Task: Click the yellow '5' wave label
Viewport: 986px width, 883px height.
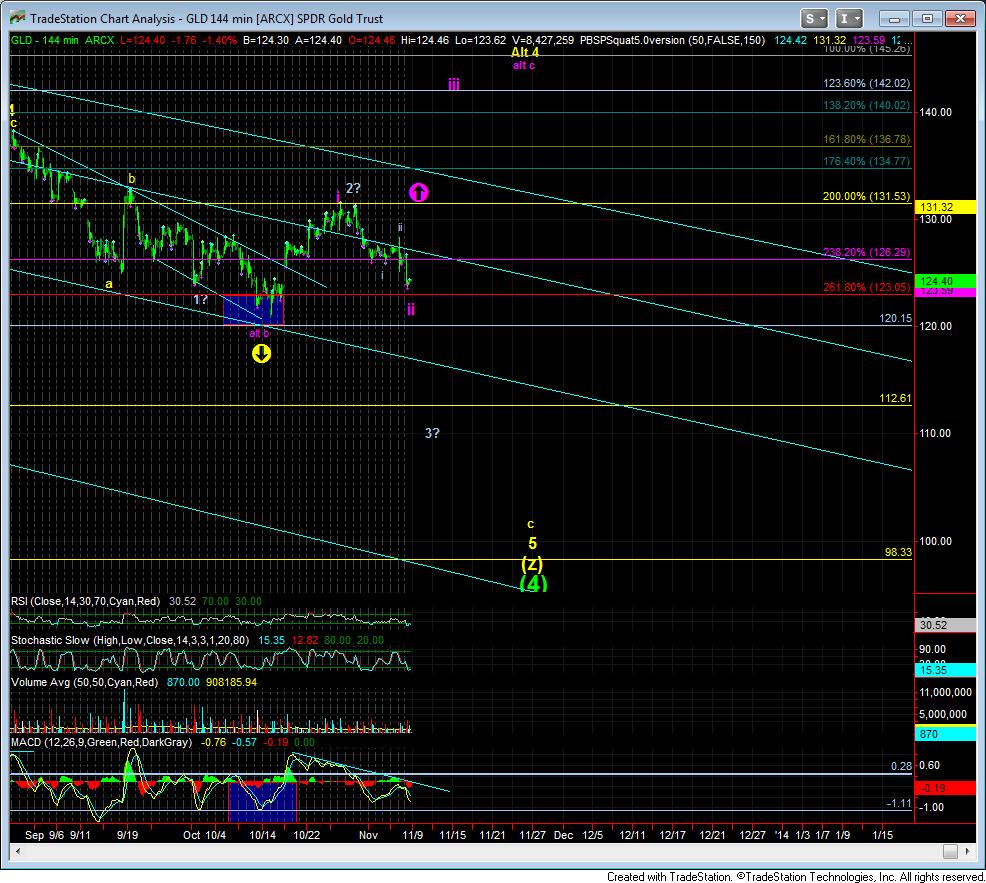Action: point(533,543)
